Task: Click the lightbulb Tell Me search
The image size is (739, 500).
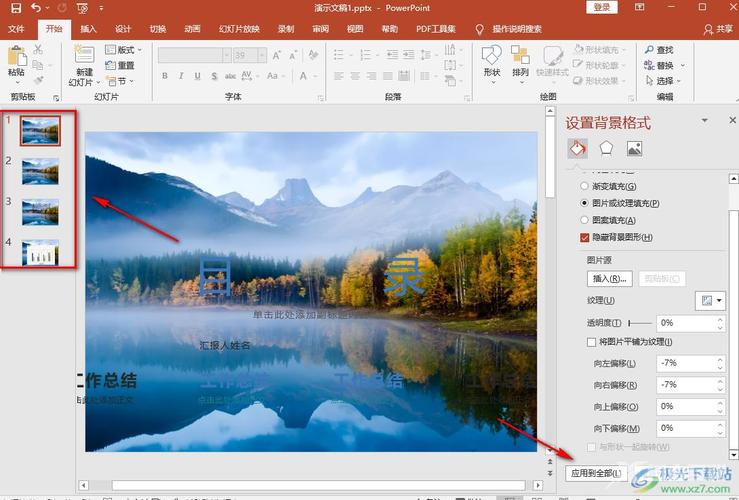Action: [479, 29]
